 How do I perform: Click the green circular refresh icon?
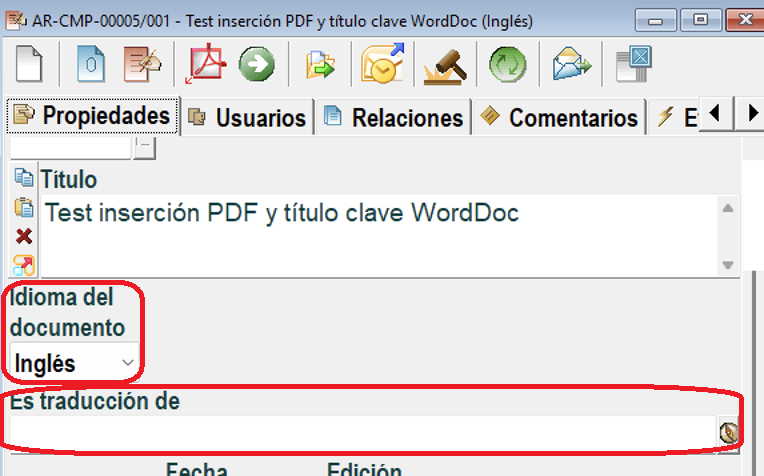(507, 65)
